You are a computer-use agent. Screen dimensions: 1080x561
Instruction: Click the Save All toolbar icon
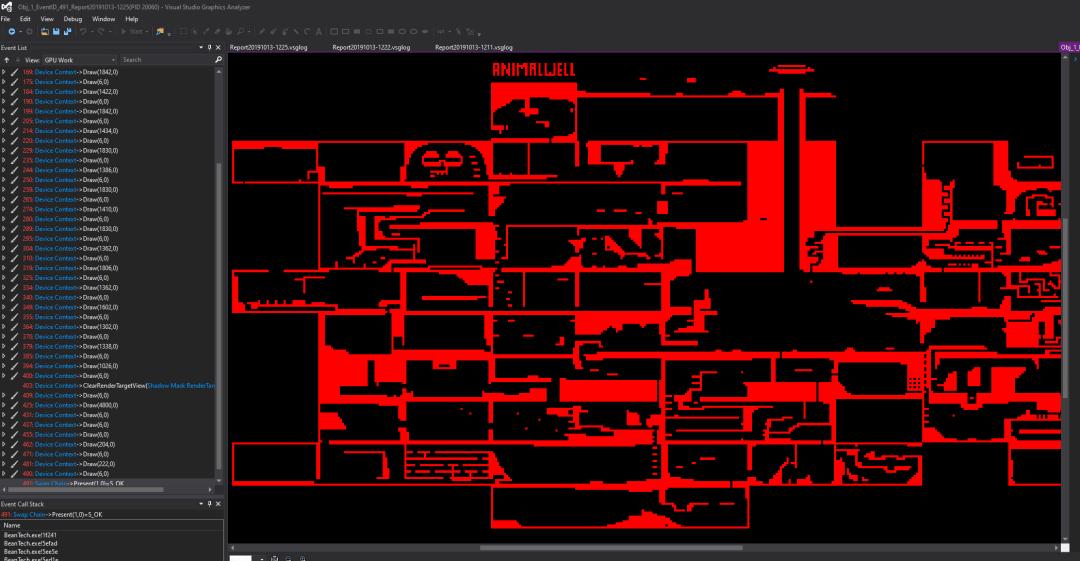67,32
